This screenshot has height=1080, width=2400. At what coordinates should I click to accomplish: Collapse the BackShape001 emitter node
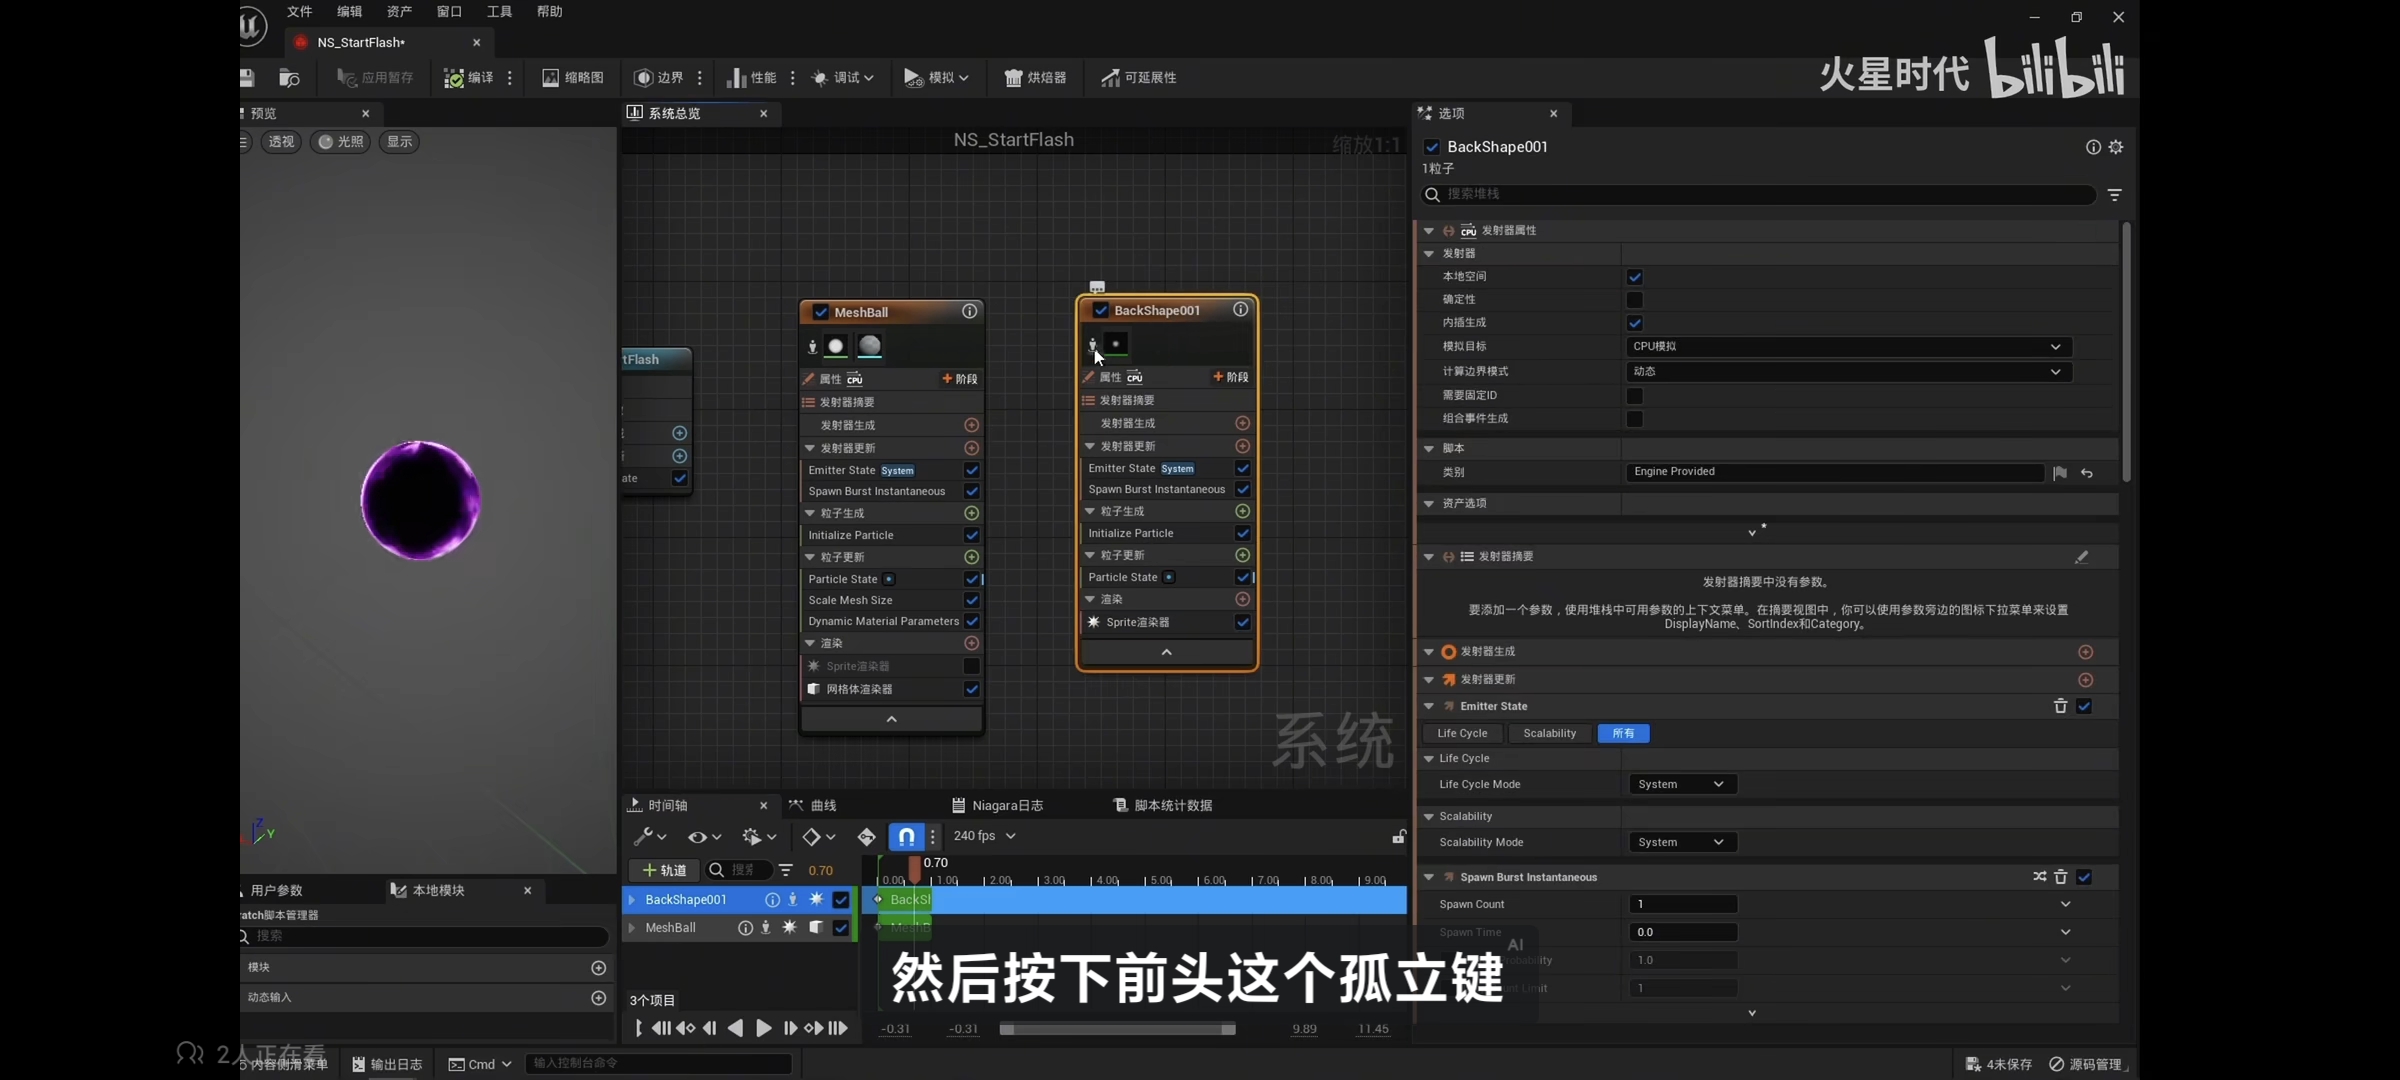1166,652
